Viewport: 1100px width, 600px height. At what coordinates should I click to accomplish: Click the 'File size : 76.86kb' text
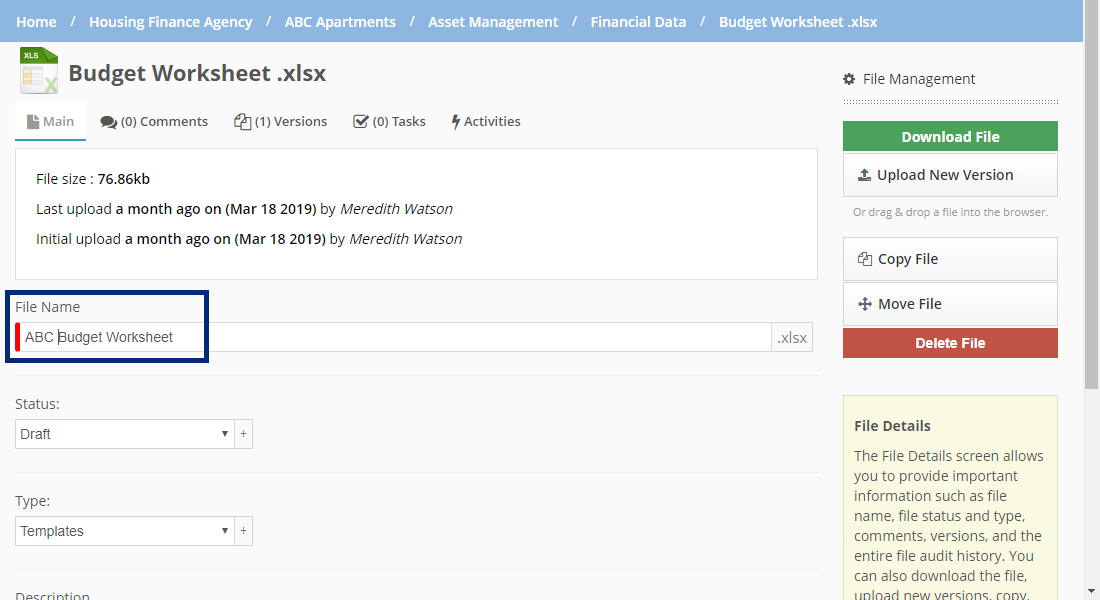click(93, 179)
